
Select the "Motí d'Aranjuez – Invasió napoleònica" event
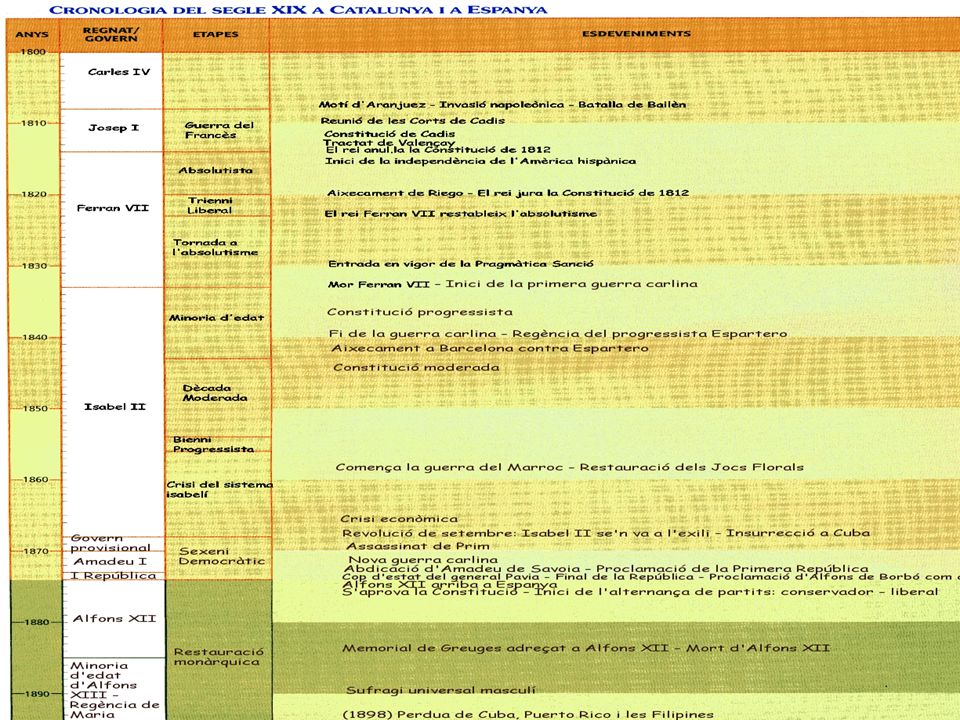[x=502, y=105]
